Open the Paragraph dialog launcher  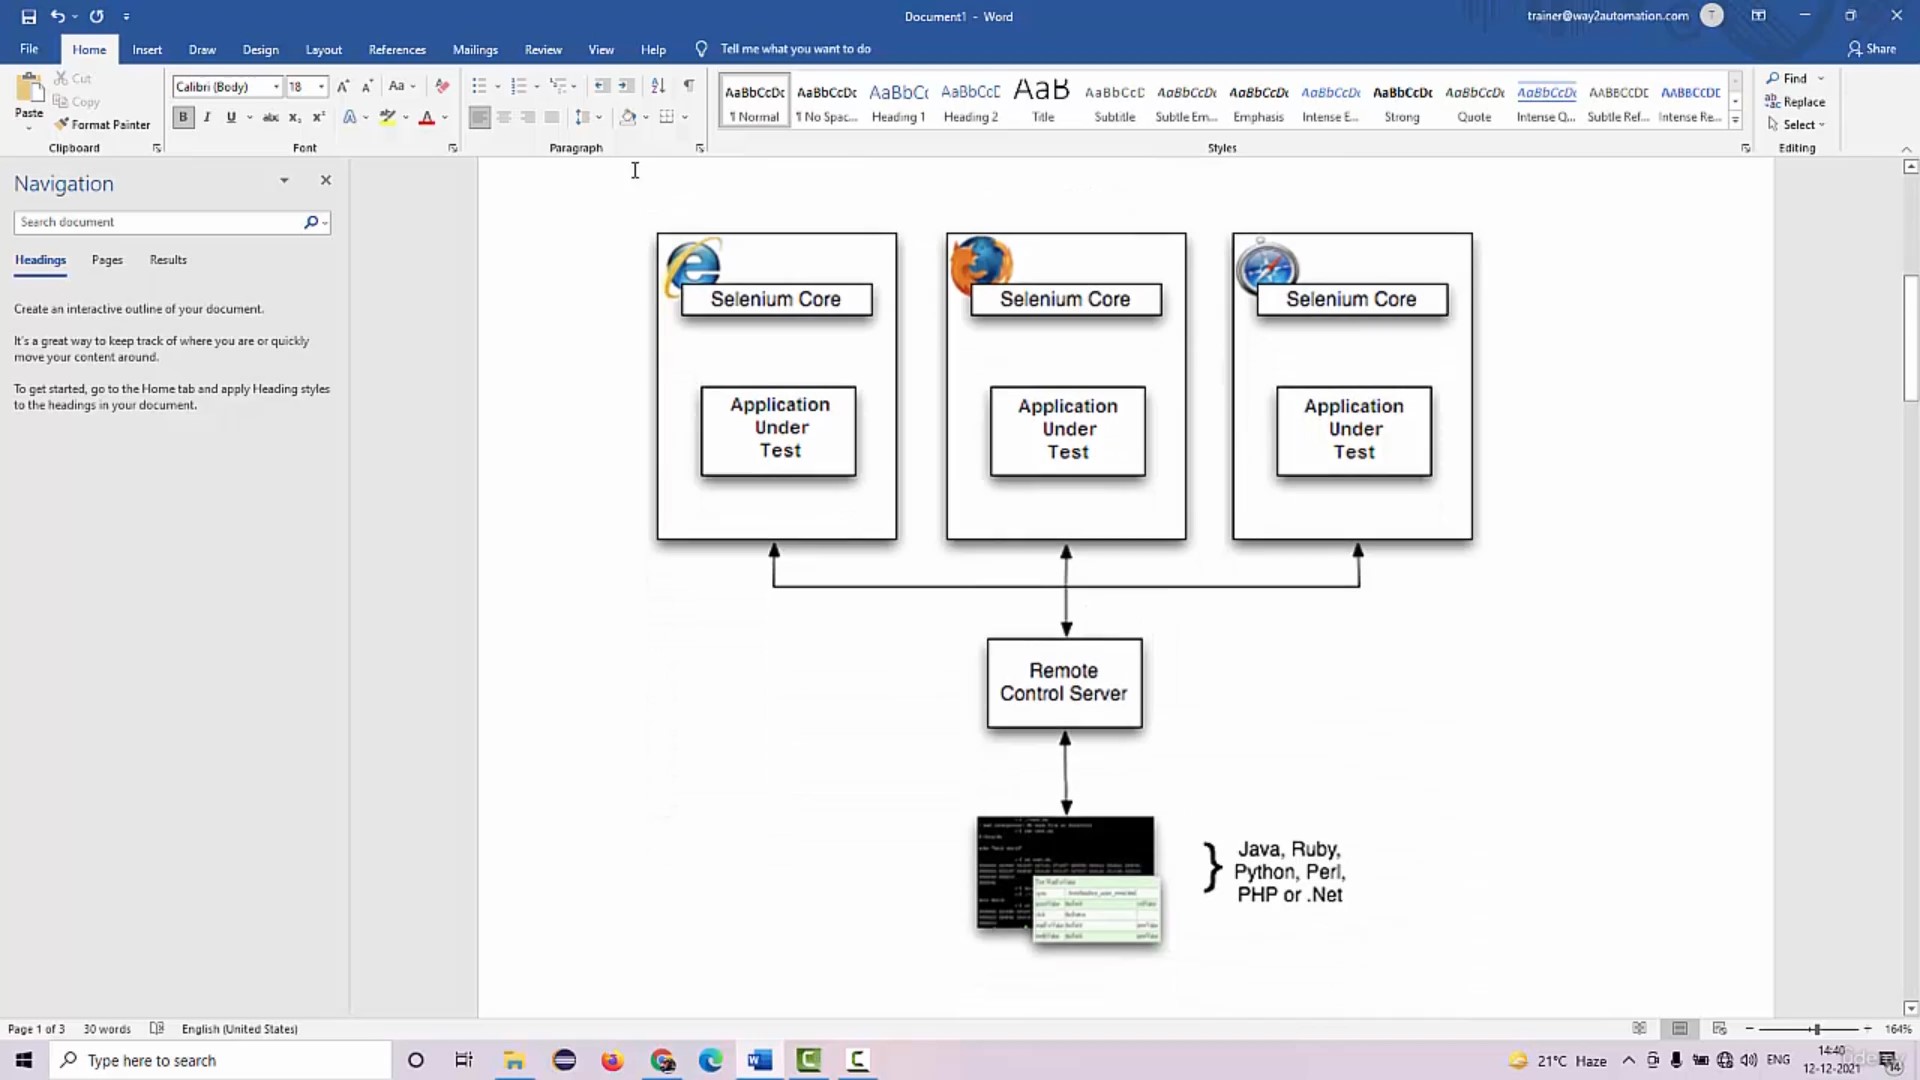click(x=700, y=148)
